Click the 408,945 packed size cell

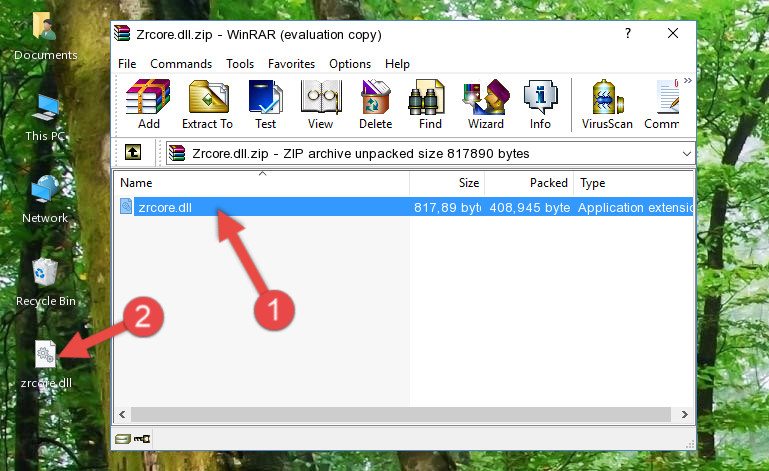coord(530,208)
